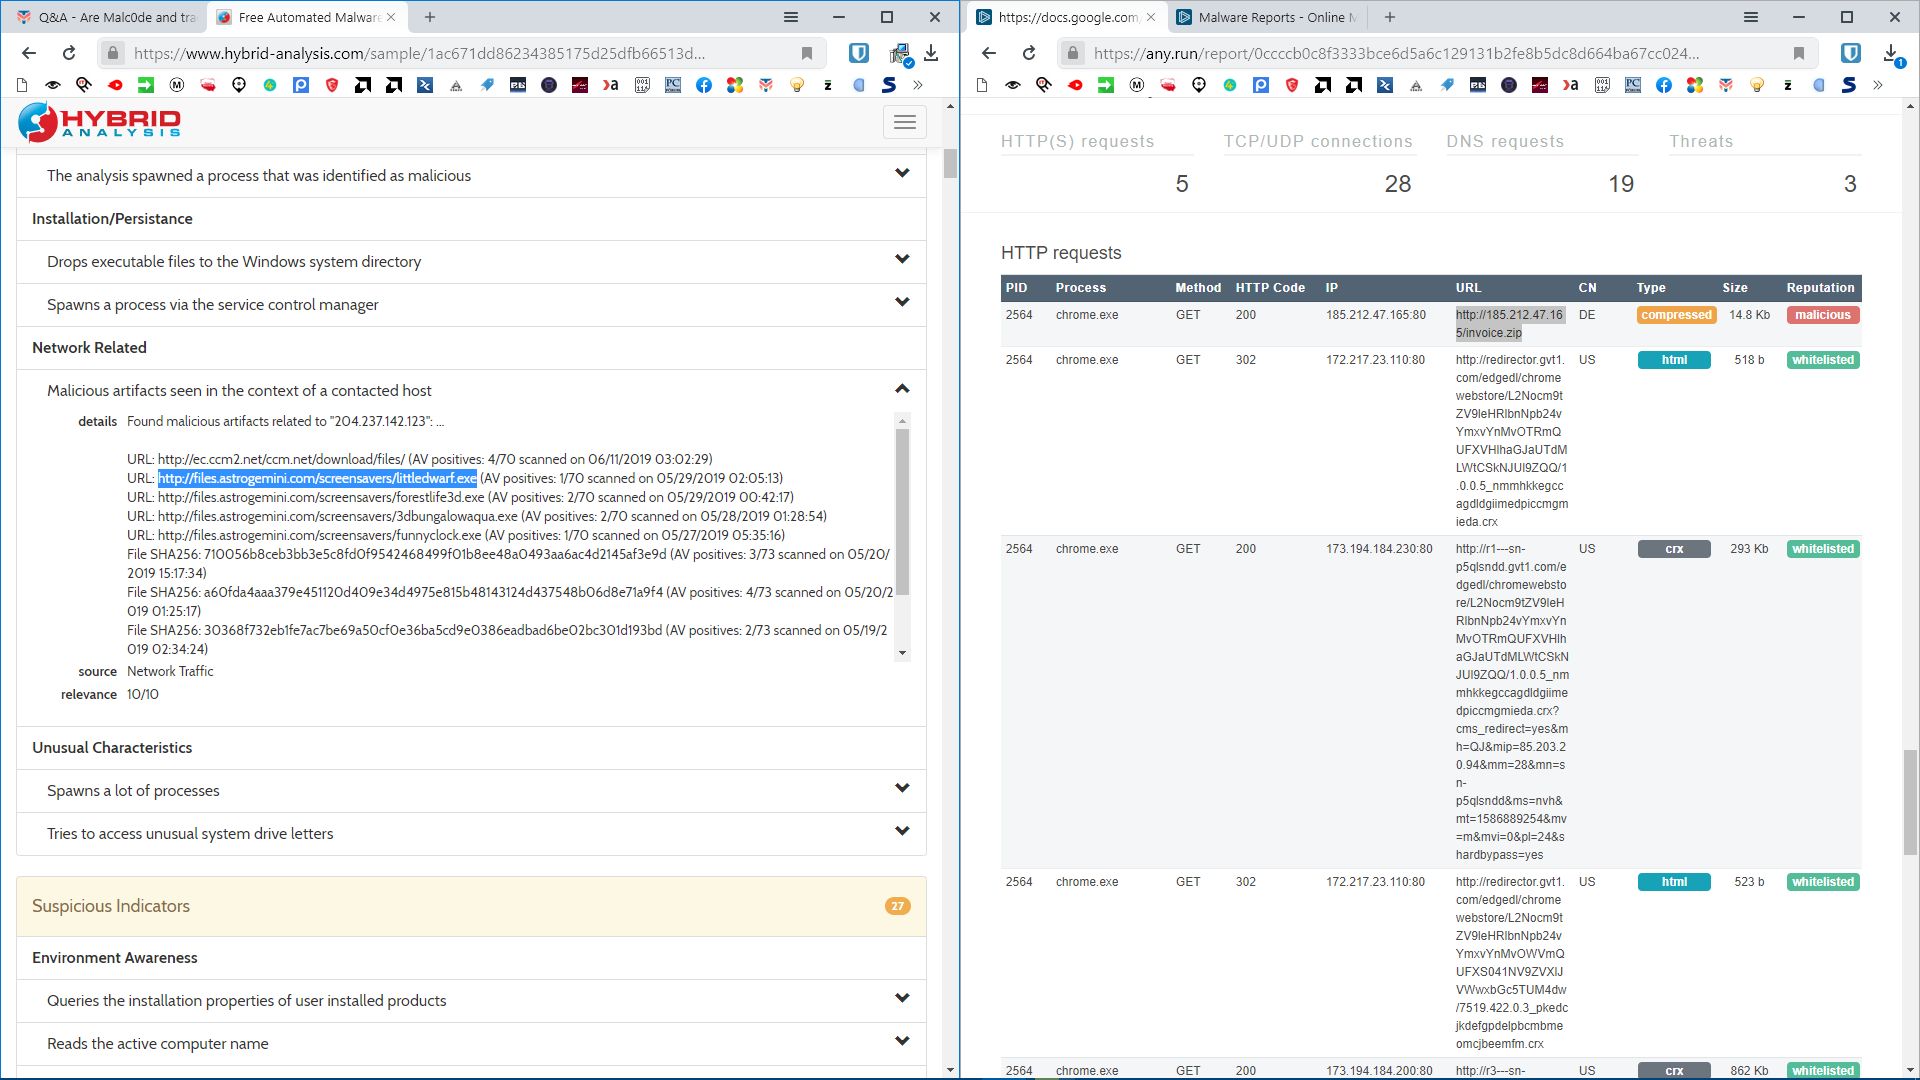
Task: Open a new tab in left browser
Action: click(x=429, y=17)
